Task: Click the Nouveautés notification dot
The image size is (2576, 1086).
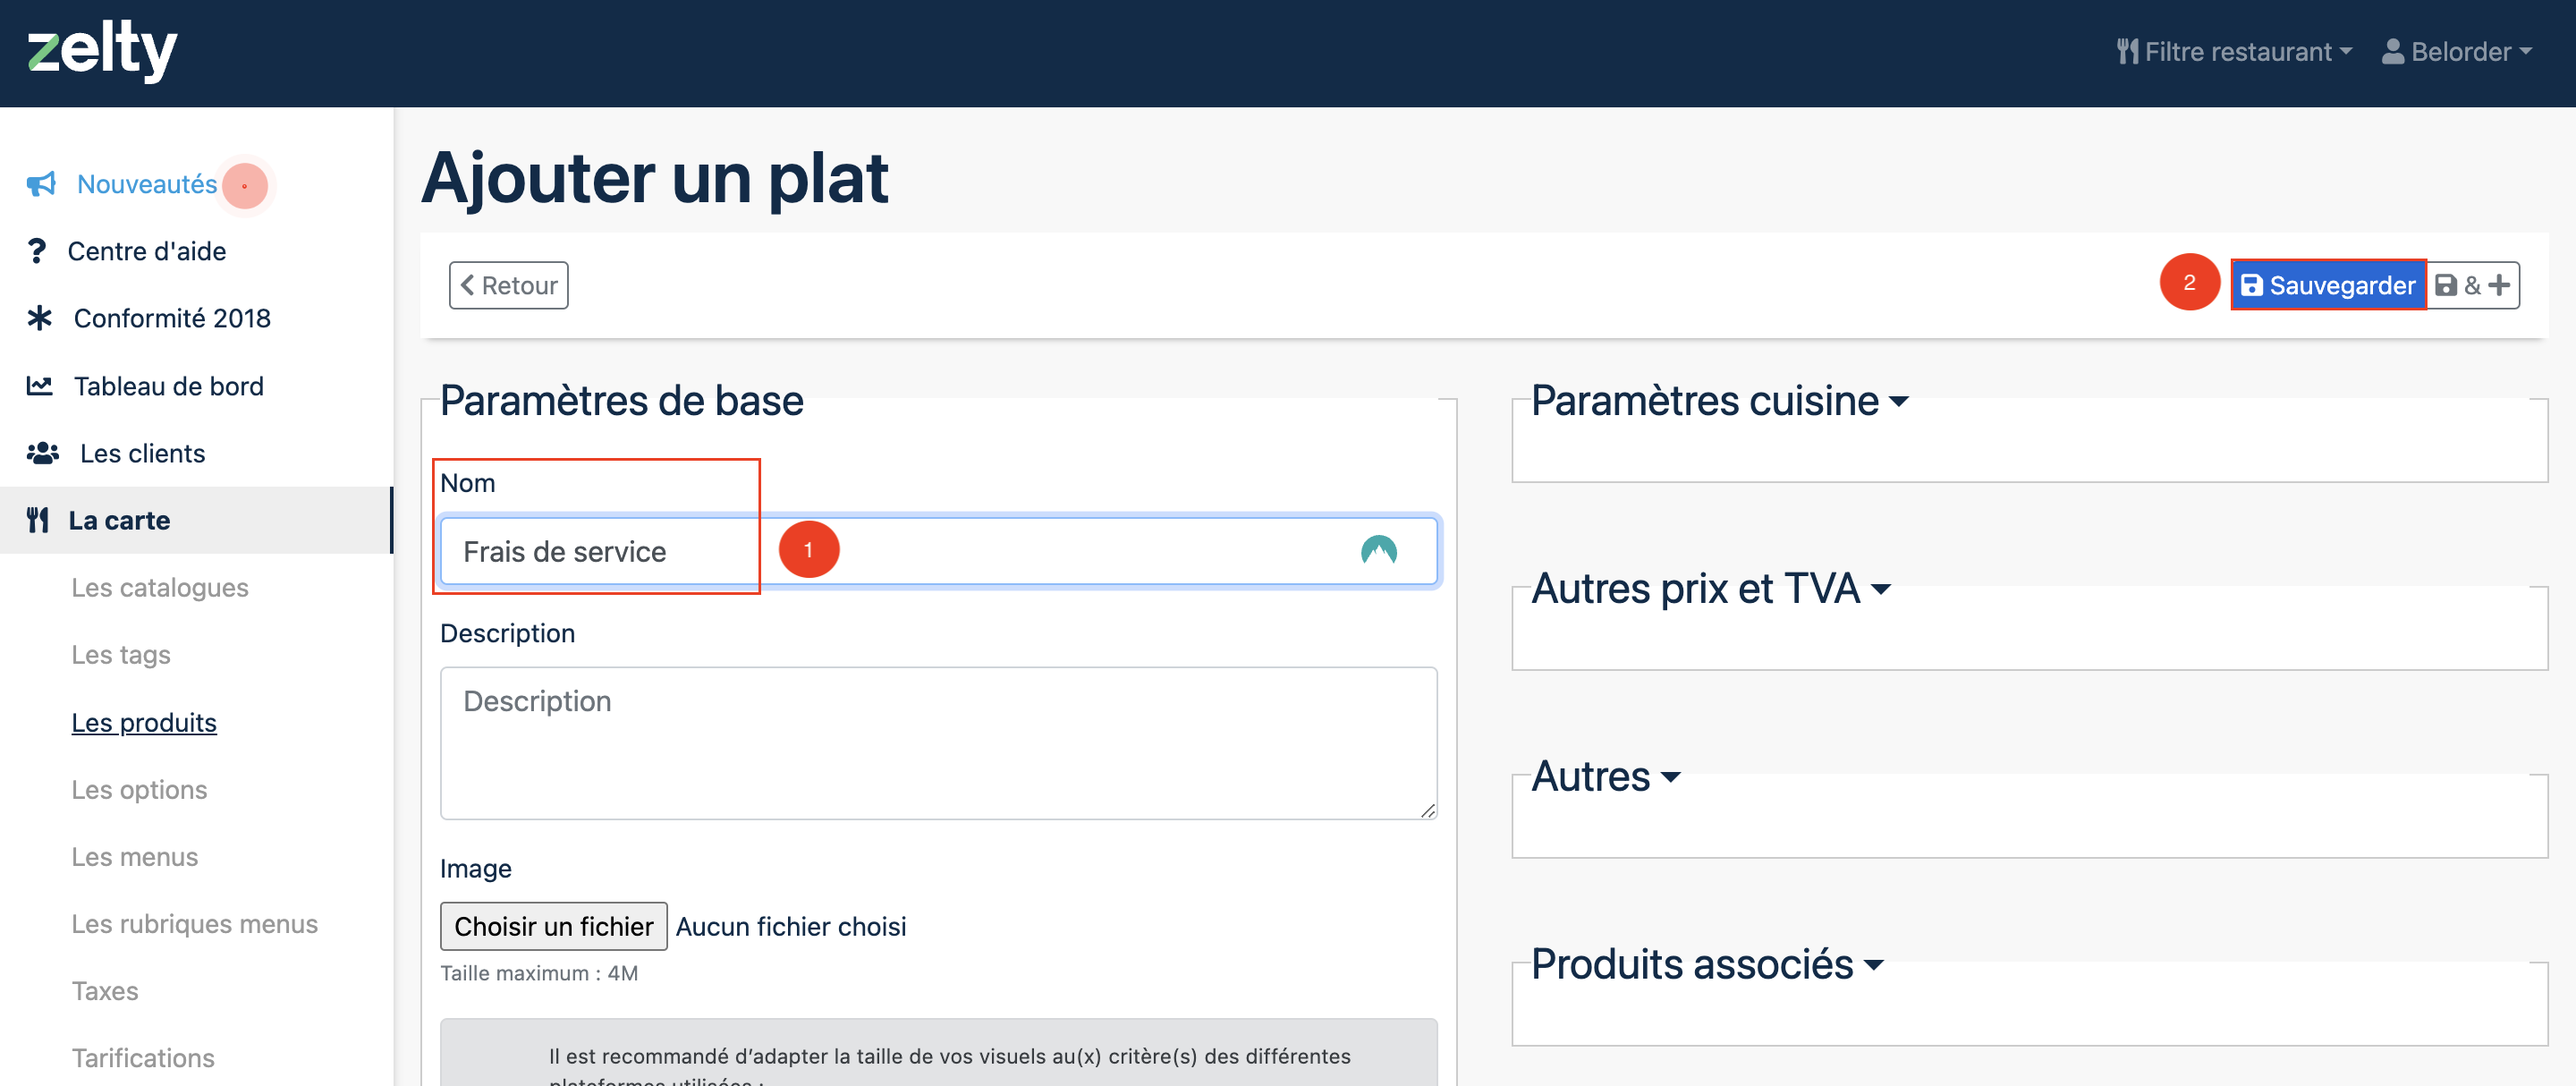Action: point(244,185)
